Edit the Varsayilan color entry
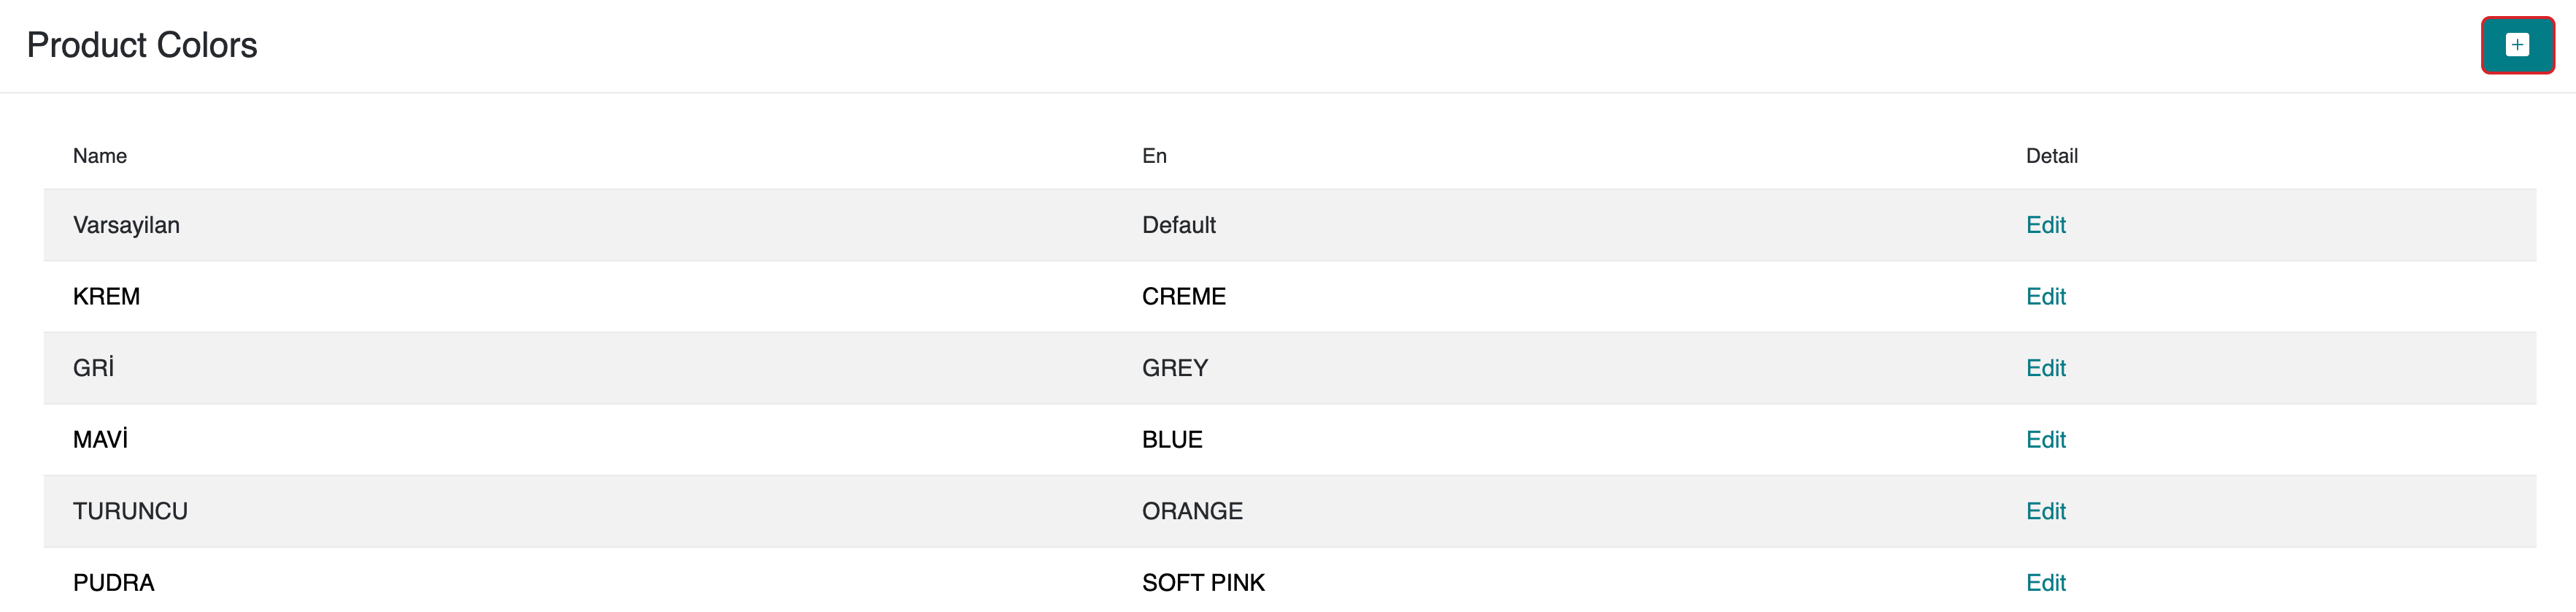Image resolution: width=2576 pixels, height=612 pixels. click(x=2045, y=225)
